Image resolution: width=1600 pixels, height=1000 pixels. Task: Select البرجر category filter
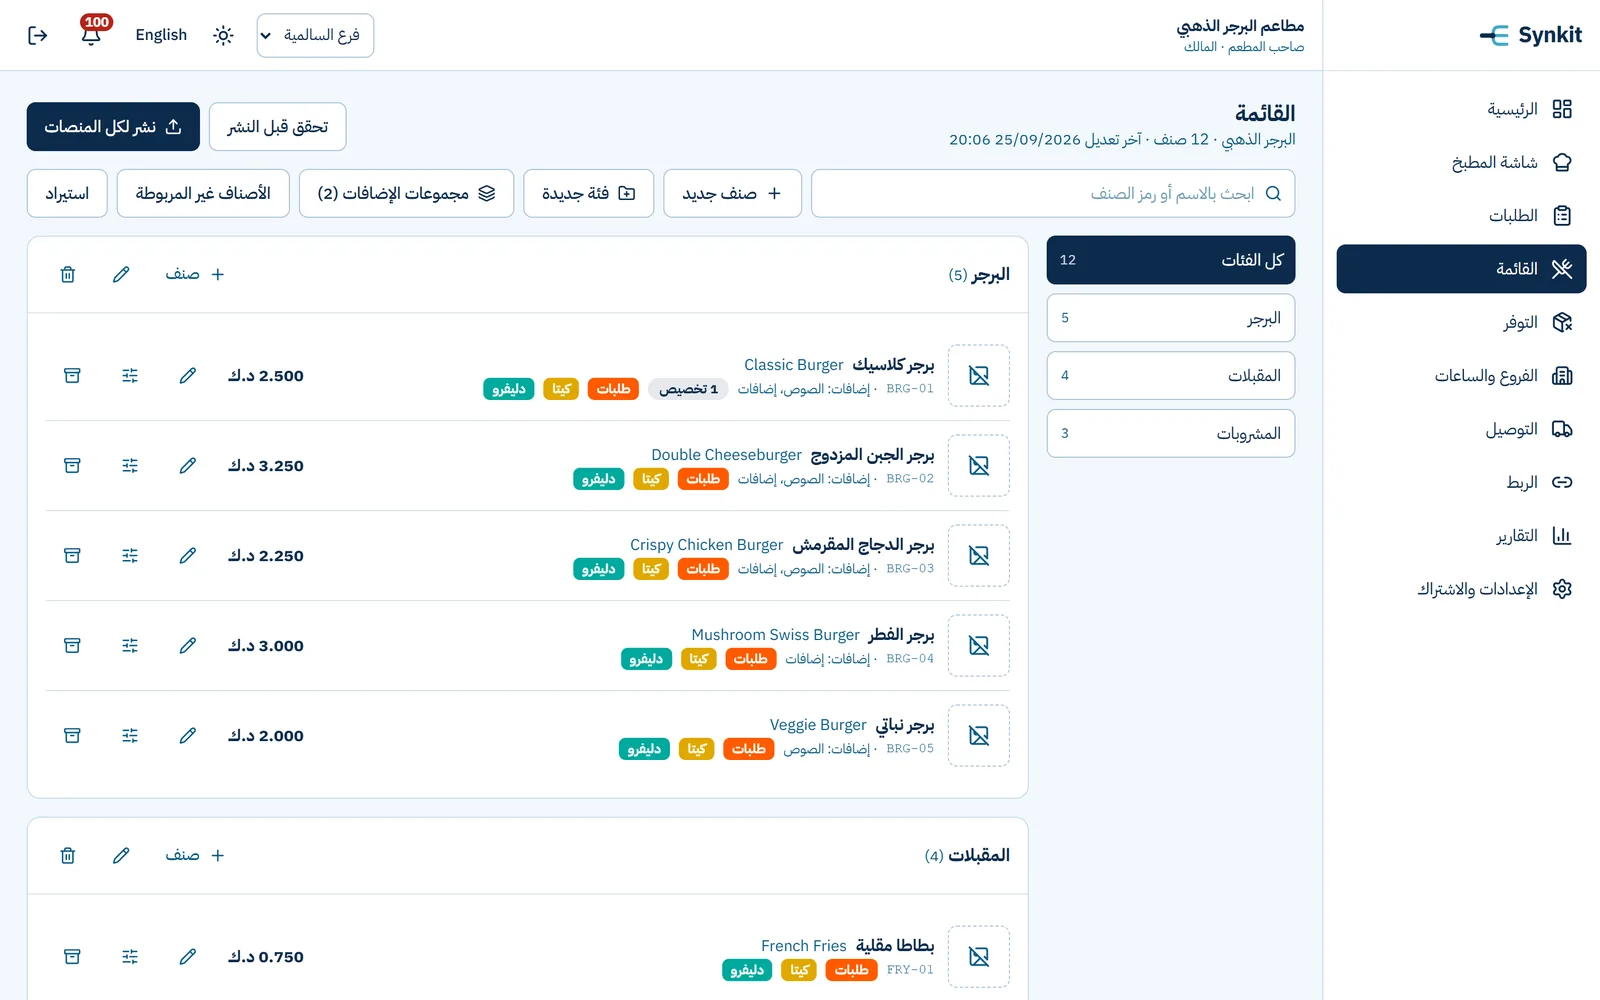point(1171,318)
